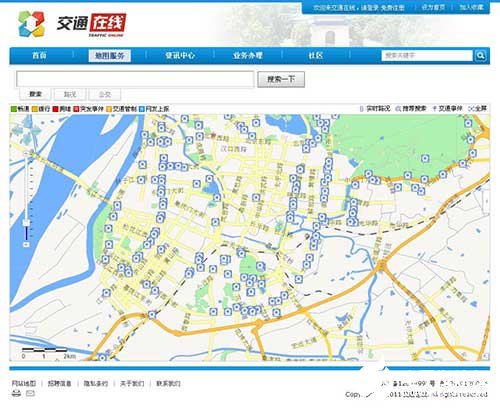Open the 地图服务 navigation menu item

(x=110, y=56)
